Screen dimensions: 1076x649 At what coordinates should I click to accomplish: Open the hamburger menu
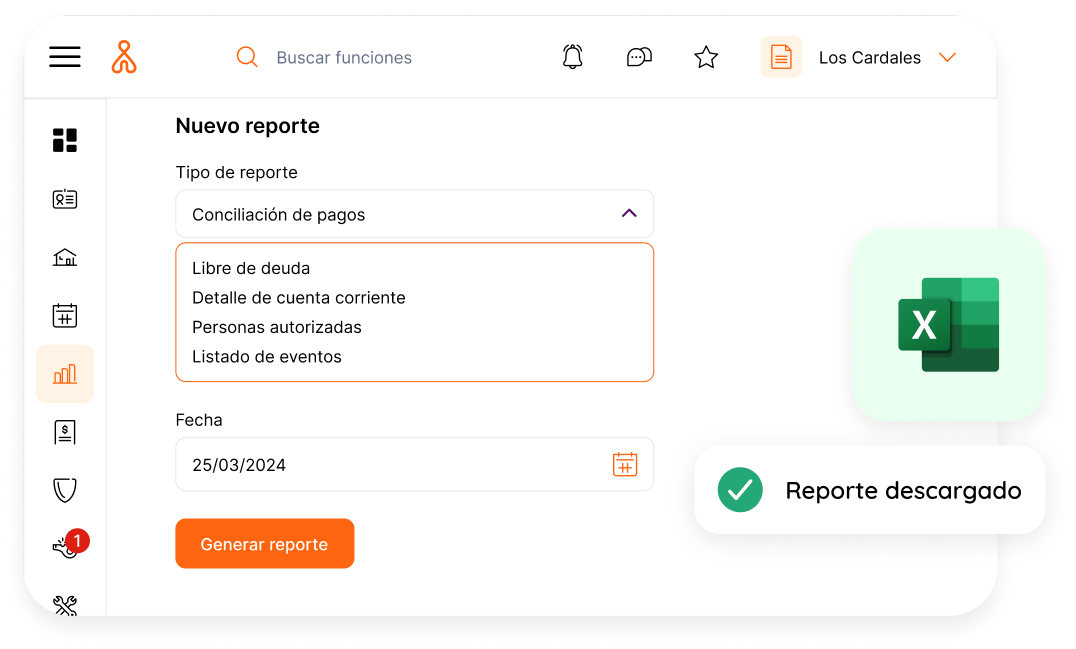[65, 57]
